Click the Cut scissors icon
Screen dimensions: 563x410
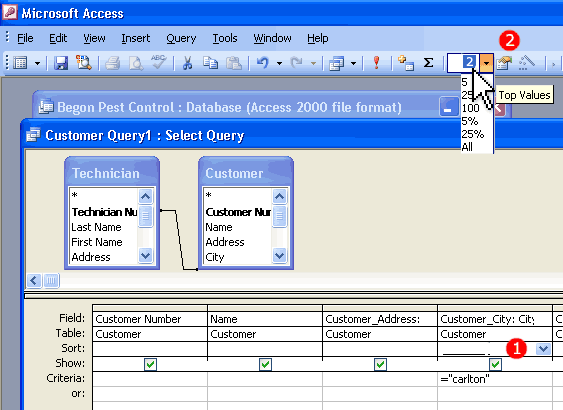(187, 63)
